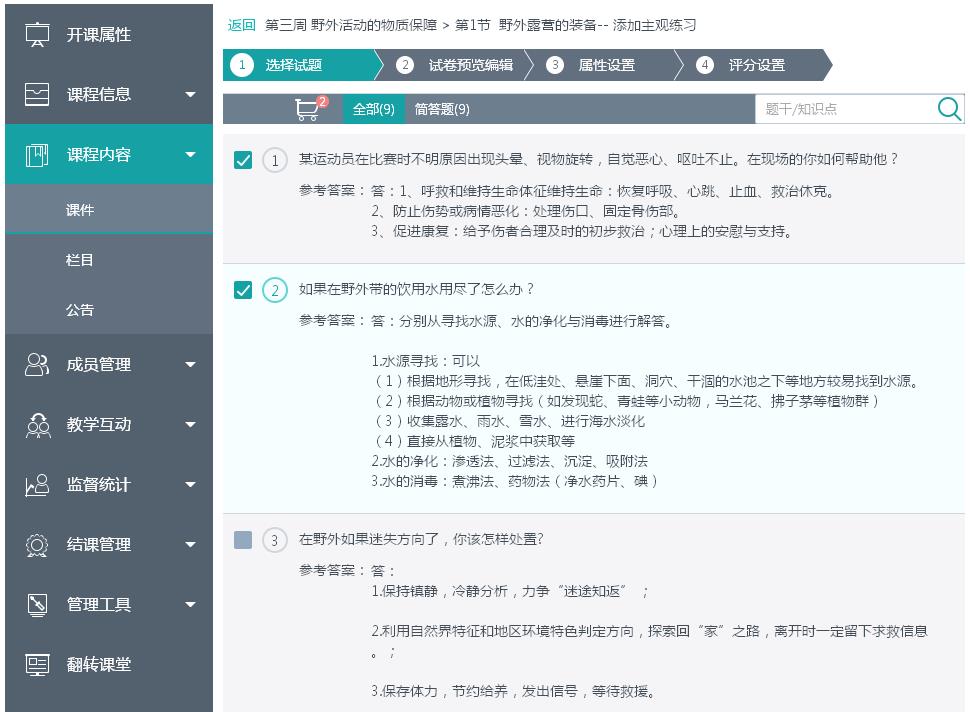Click the 监督统计 statistics icon

(37, 485)
